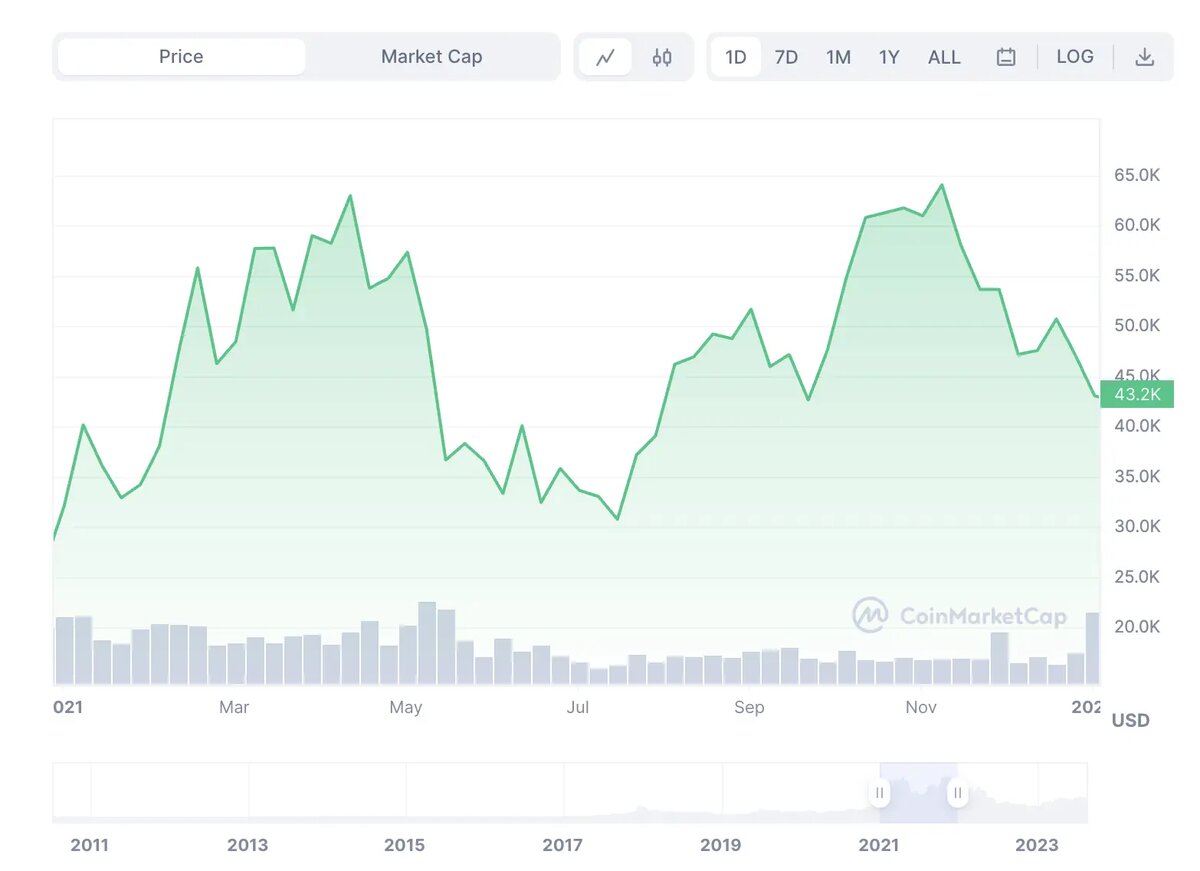This screenshot has height=871, width=1200.
Task: Switch to candlestick chart icon
Action: (x=662, y=57)
